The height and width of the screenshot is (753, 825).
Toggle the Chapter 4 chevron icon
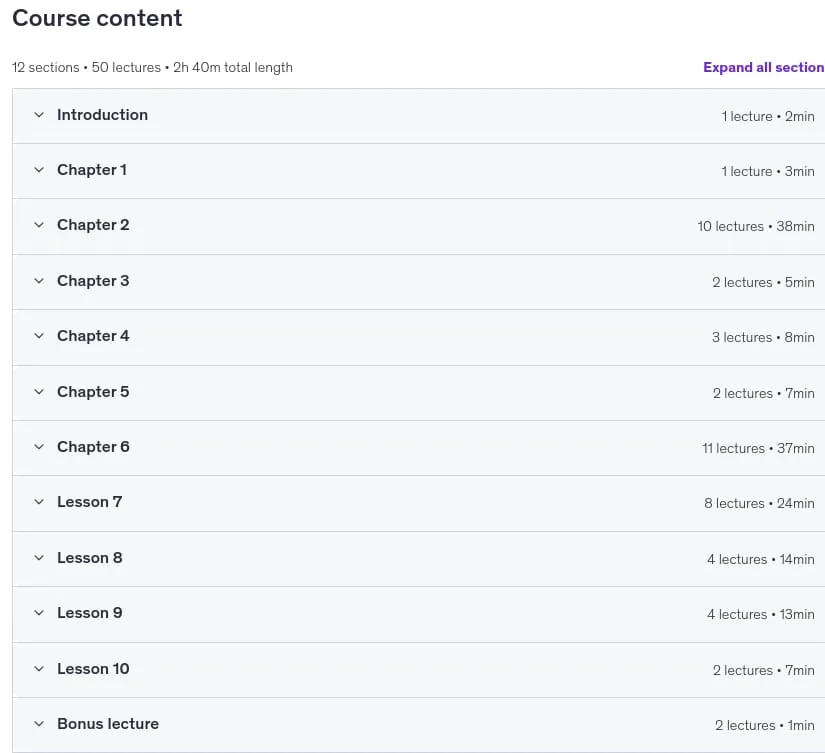tap(39, 336)
